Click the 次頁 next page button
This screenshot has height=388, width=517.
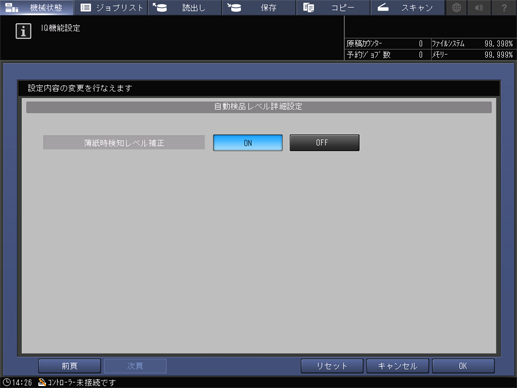point(135,366)
